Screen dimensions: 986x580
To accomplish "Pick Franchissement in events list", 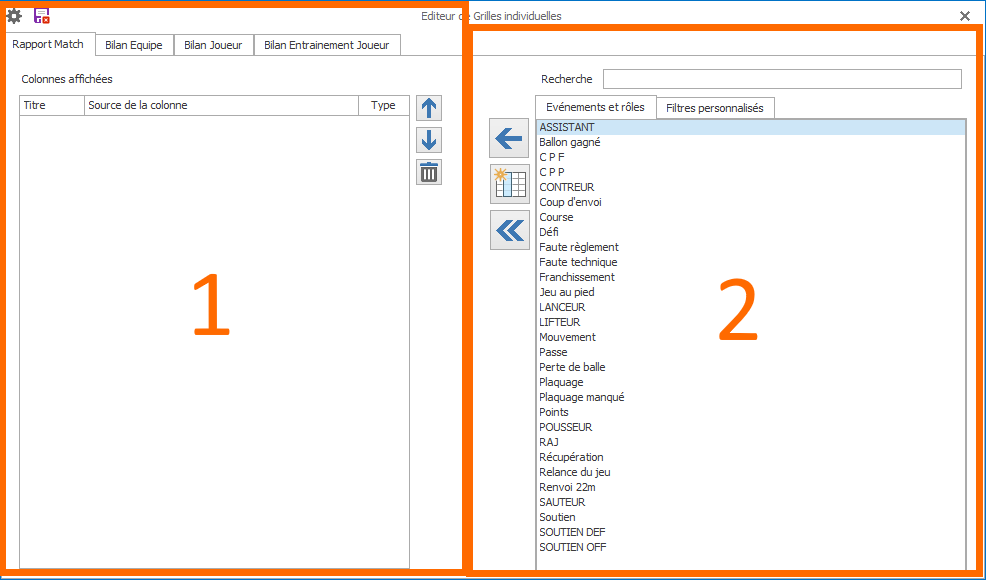I will point(576,277).
